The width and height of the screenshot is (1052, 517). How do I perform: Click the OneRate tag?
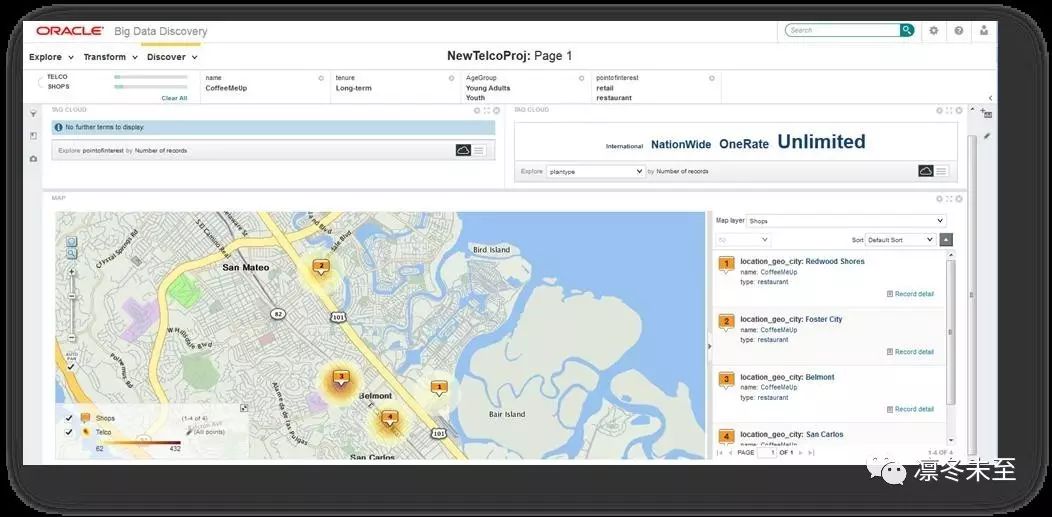pyautogui.click(x=744, y=144)
